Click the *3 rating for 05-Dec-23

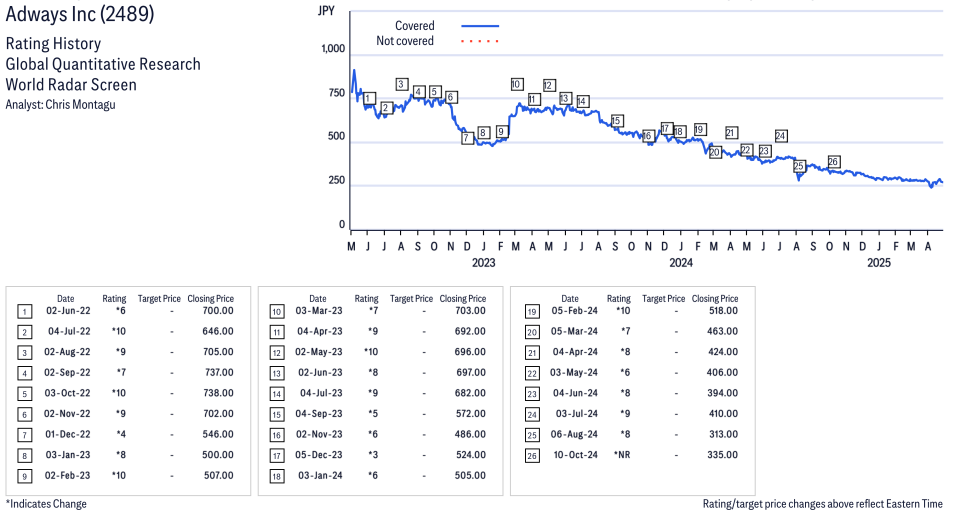(x=372, y=455)
